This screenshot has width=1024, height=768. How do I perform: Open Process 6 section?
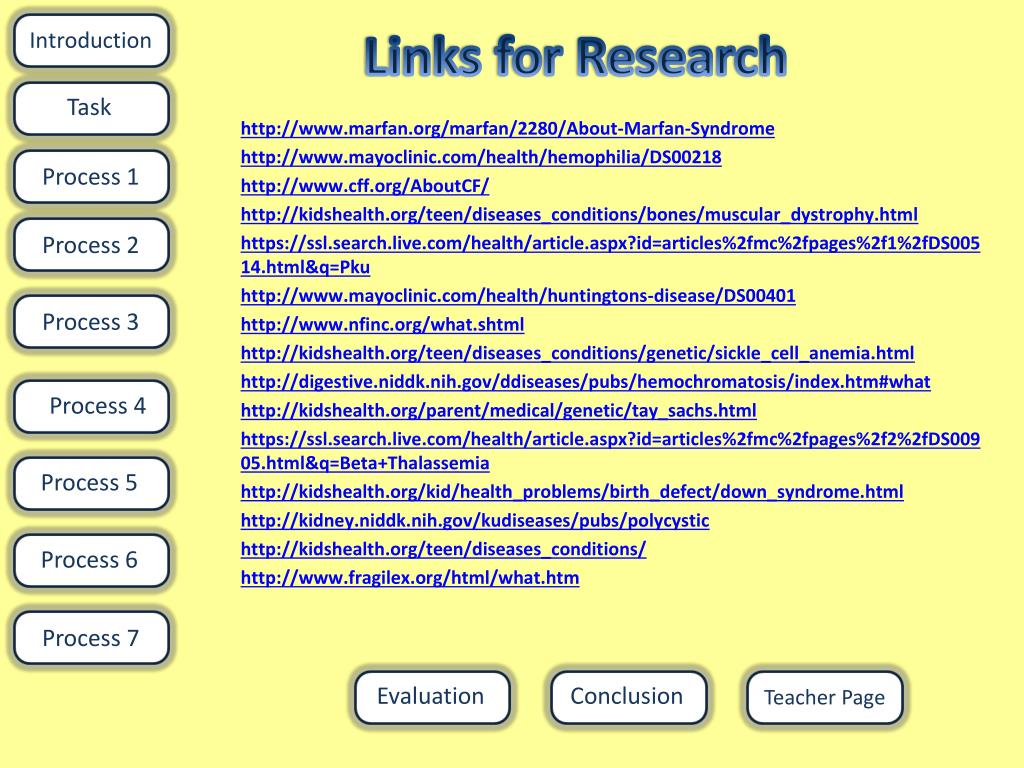point(91,560)
